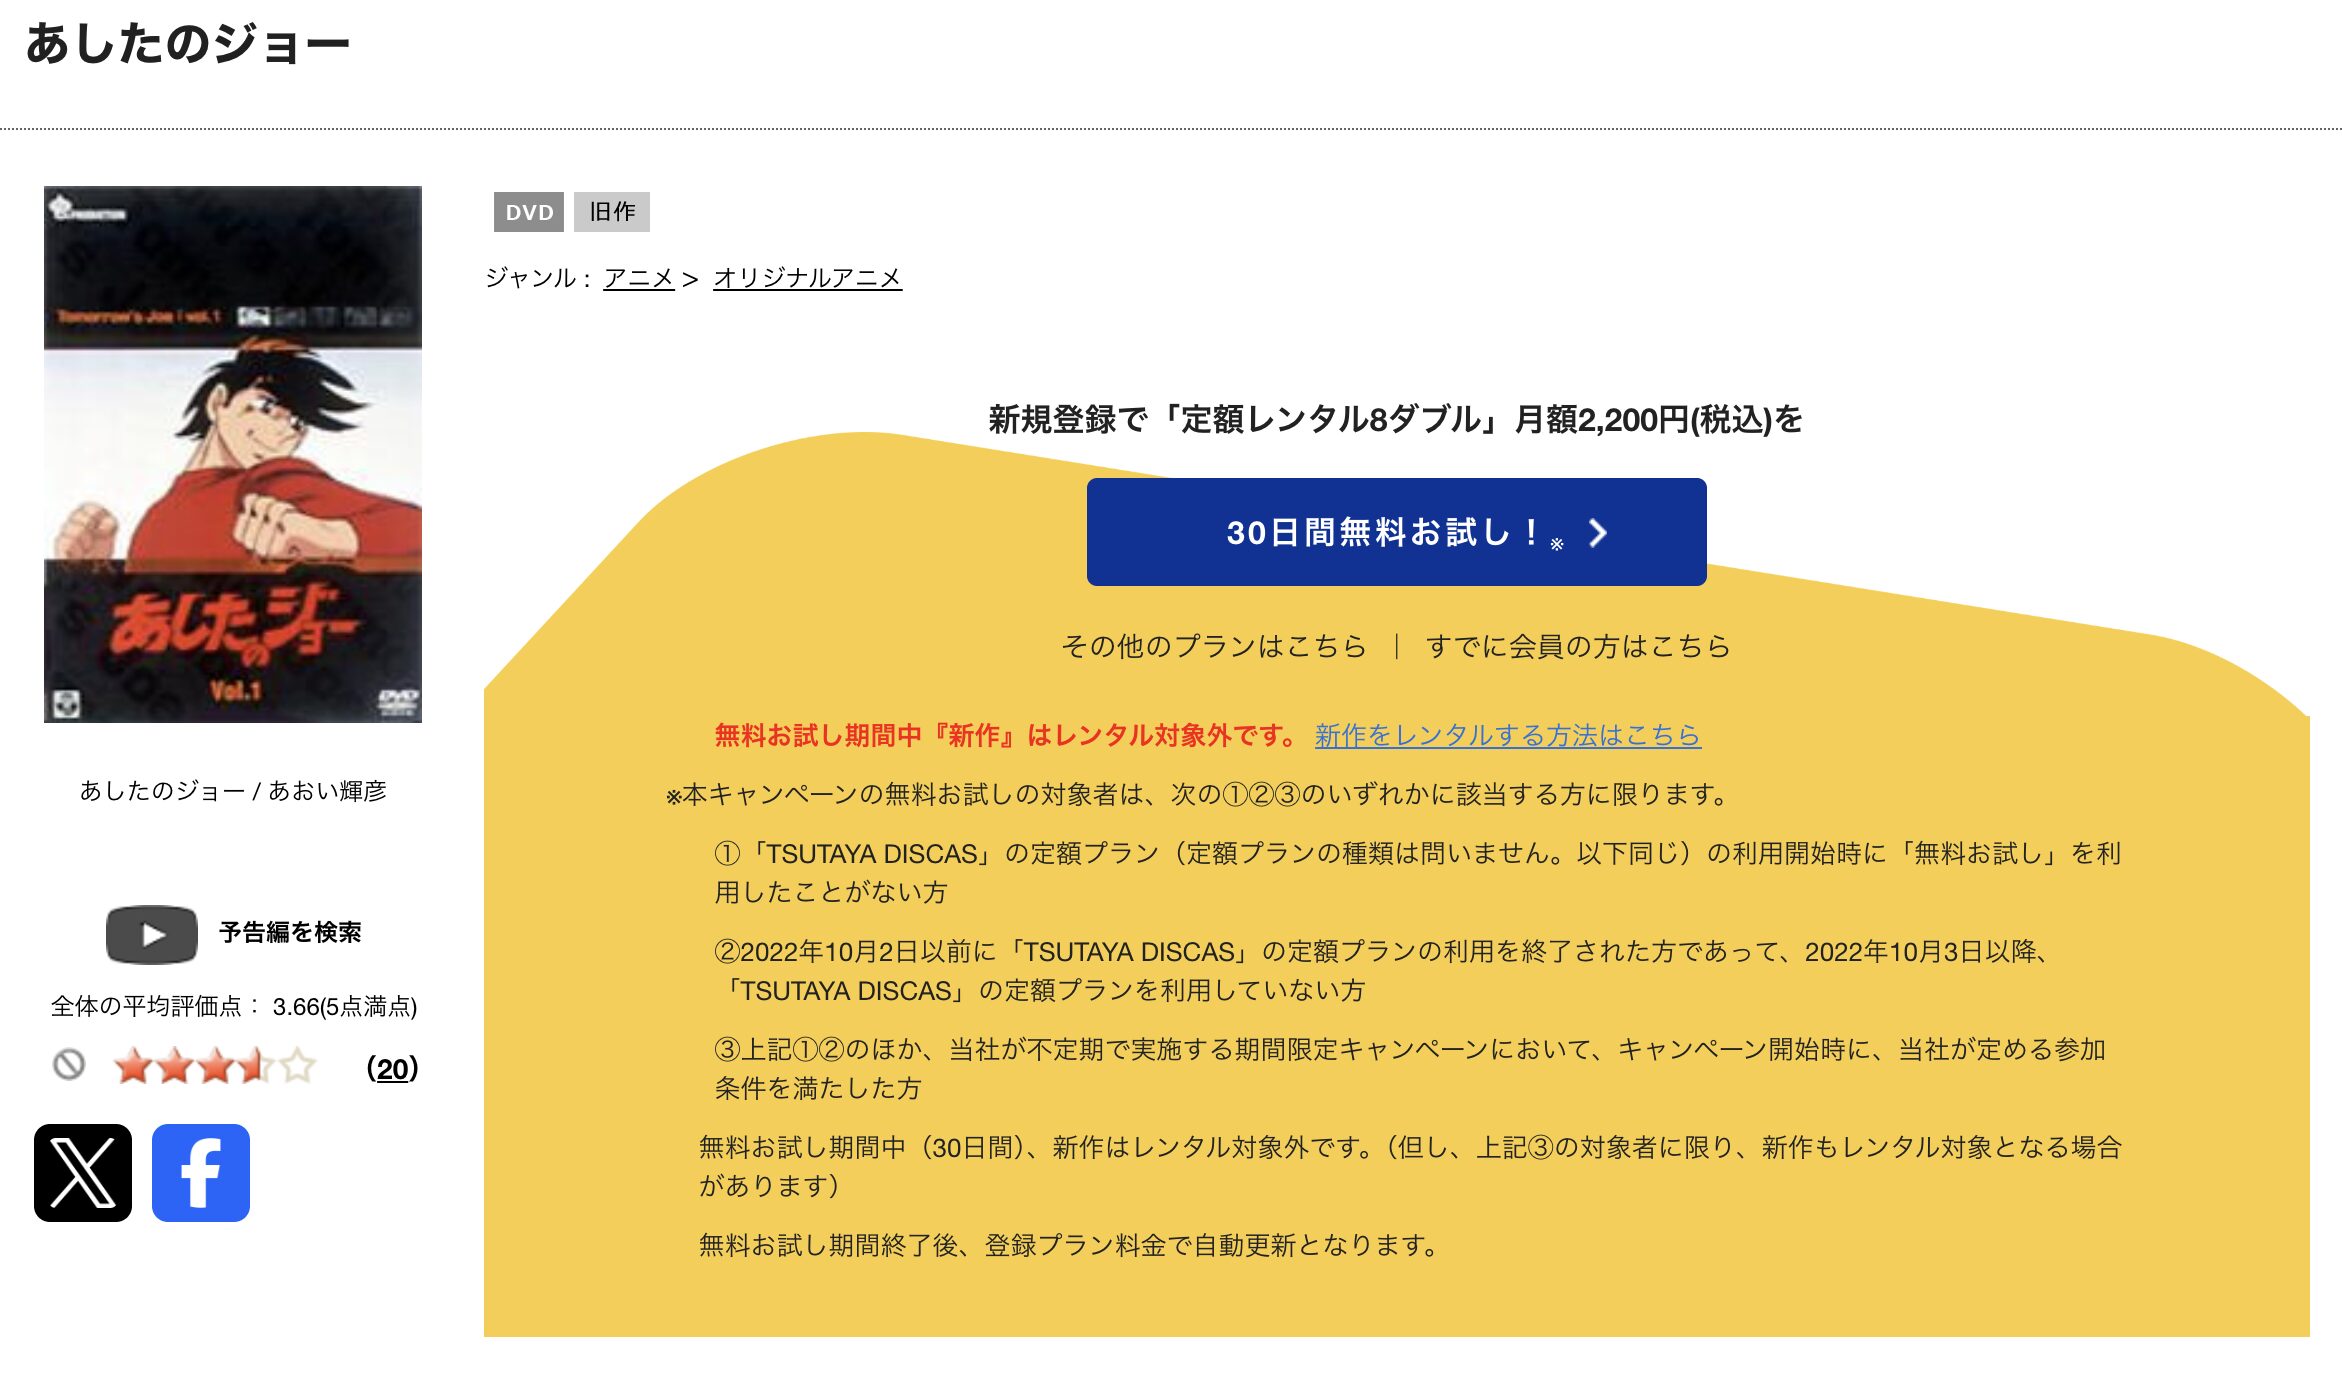Click the あしたのジョー page title
Screen dimensions: 2342x1378
tap(187, 44)
